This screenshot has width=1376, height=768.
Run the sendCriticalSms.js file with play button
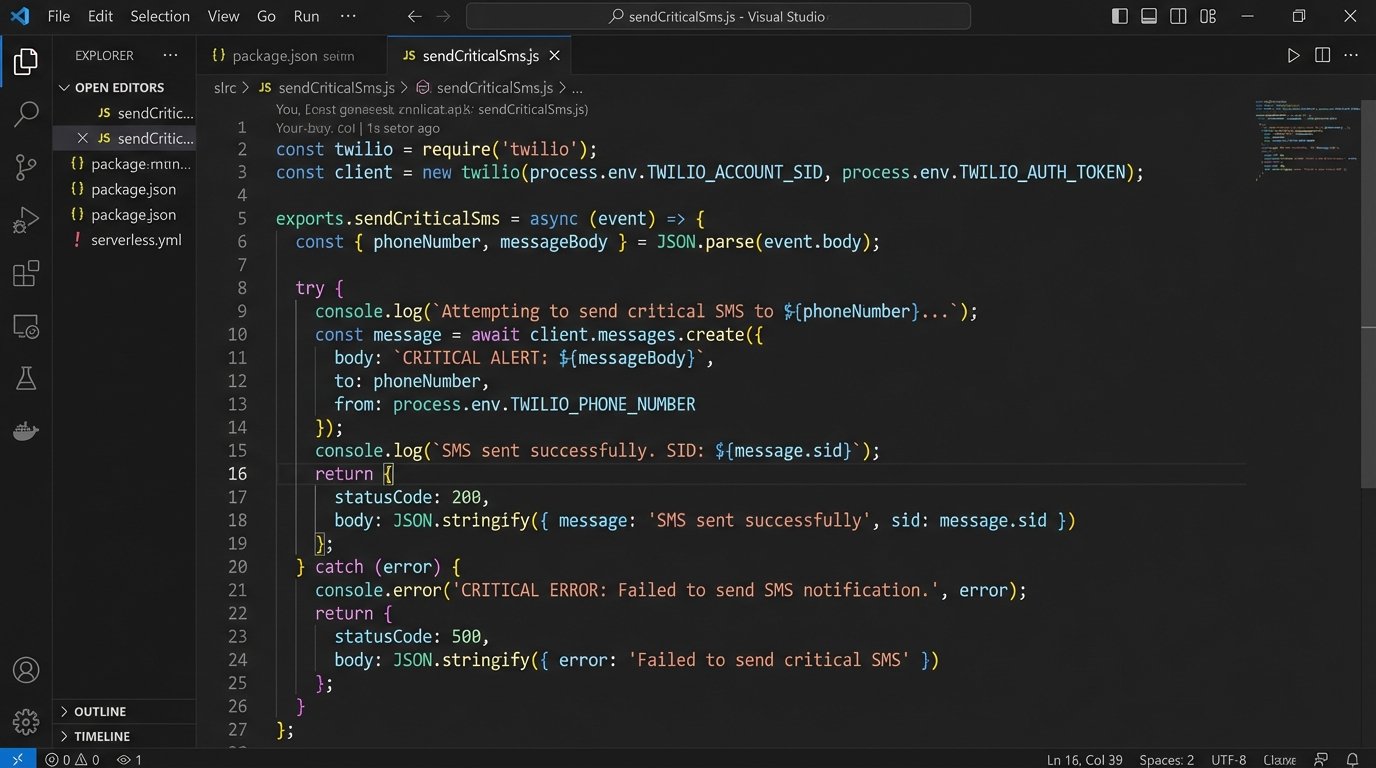(1292, 55)
